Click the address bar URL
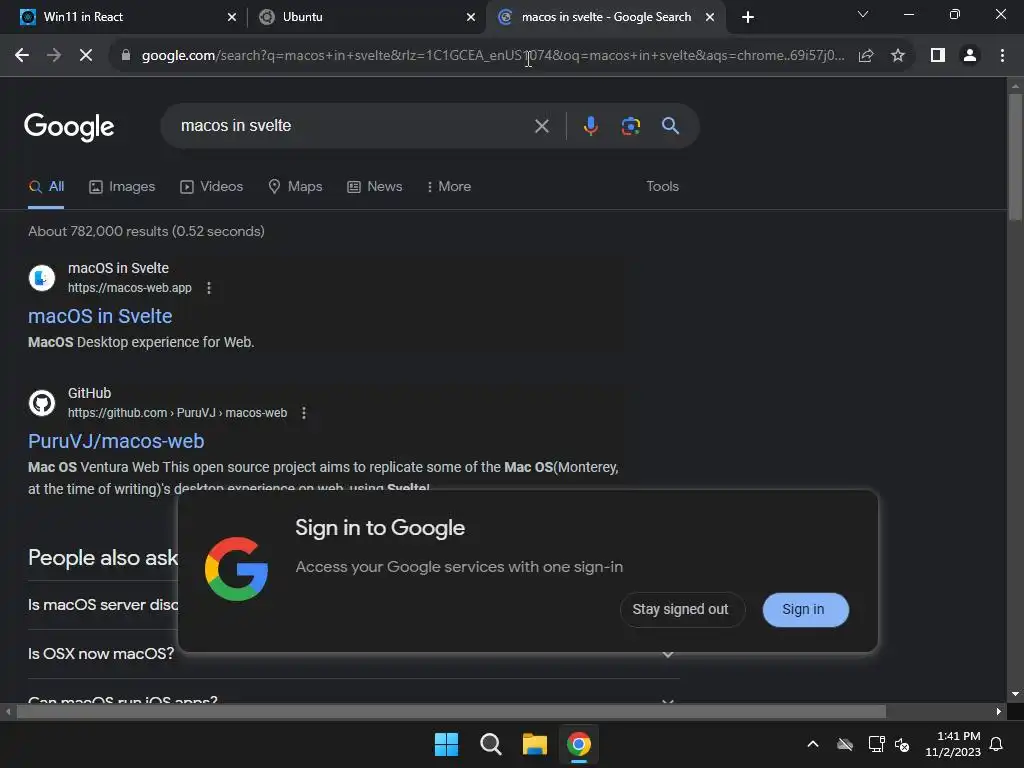This screenshot has width=1024, height=768. (x=492, y=56)
